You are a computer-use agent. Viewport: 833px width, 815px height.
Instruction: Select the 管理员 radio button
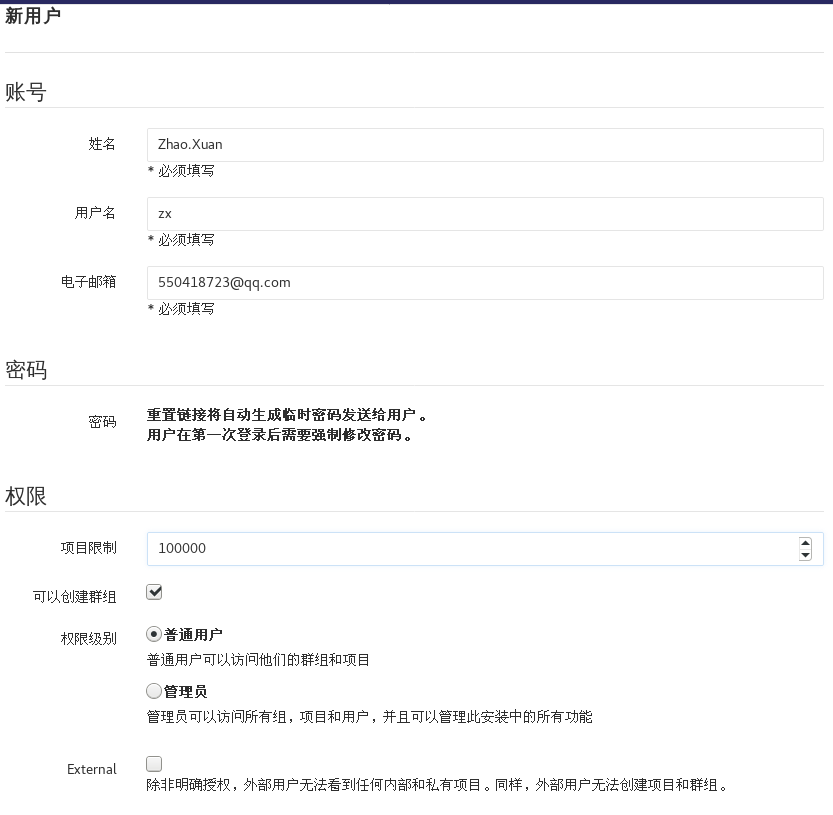click(154, 691)
